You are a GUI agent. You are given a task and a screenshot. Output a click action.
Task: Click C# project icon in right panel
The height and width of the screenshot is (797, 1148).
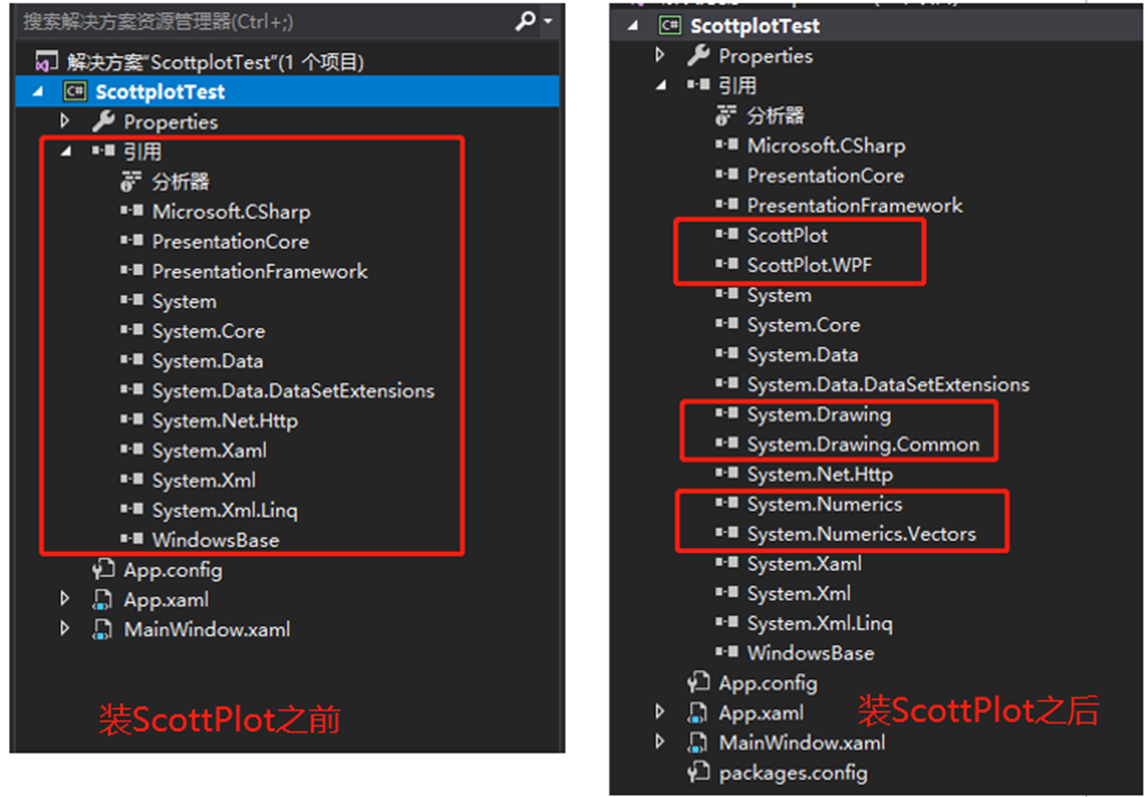(670, 26)
